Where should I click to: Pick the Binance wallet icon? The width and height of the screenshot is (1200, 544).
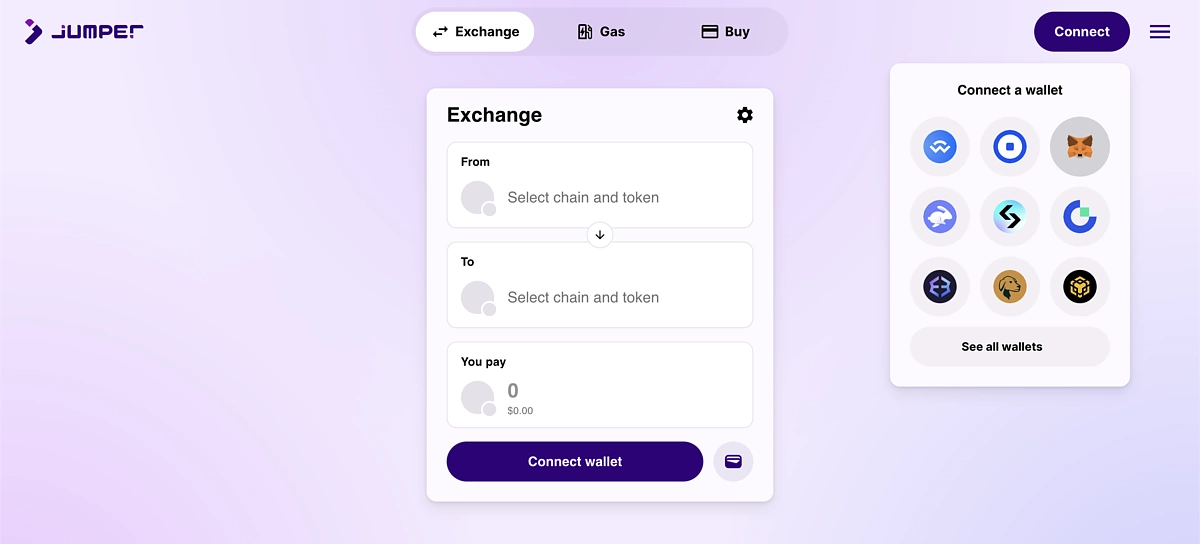point(1080,287)
